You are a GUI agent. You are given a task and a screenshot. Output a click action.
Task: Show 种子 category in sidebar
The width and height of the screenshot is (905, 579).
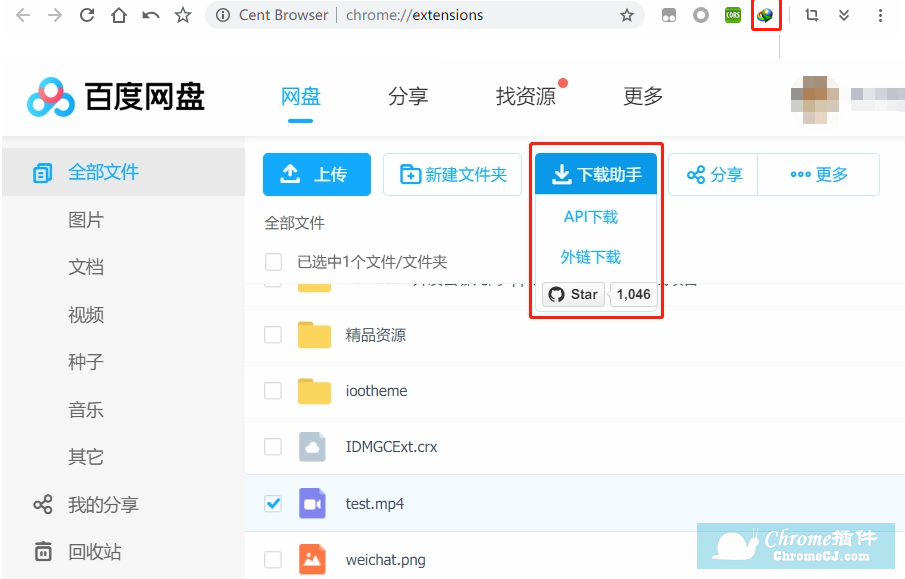point(86,362)
